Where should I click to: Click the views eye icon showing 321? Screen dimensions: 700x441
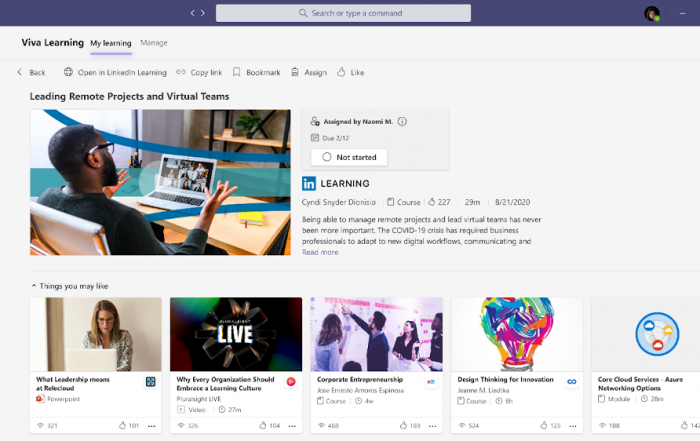pyautogui.click(x=40, y=426)
